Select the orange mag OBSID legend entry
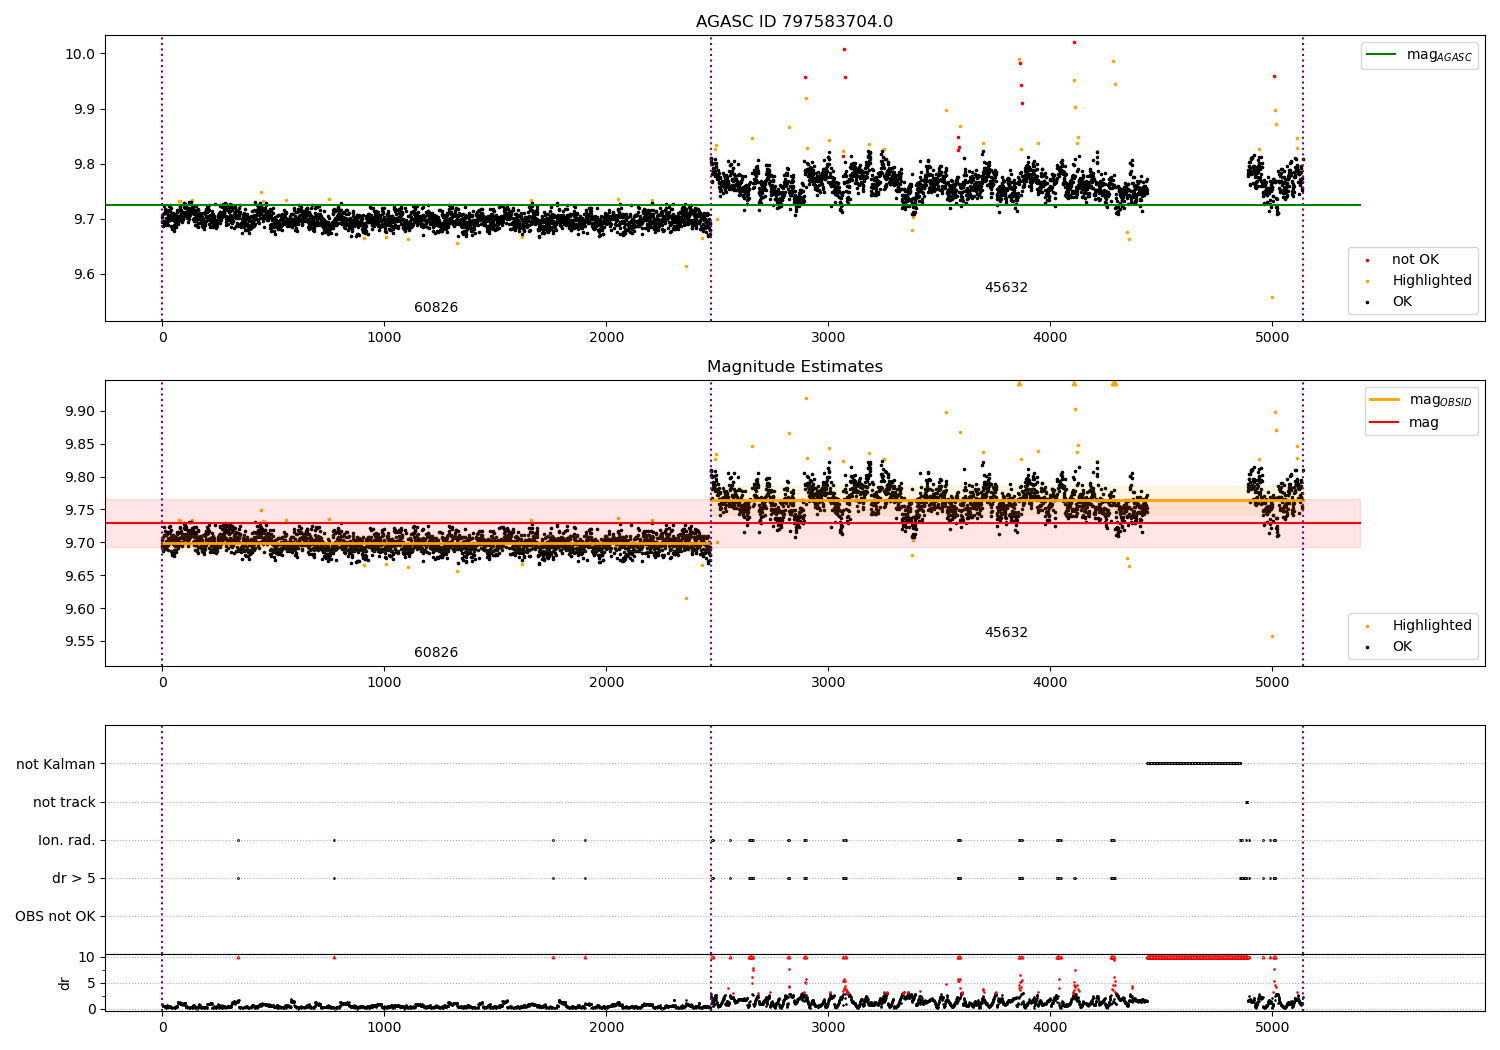1500x1050 pixels. (x=1421, y=400)
